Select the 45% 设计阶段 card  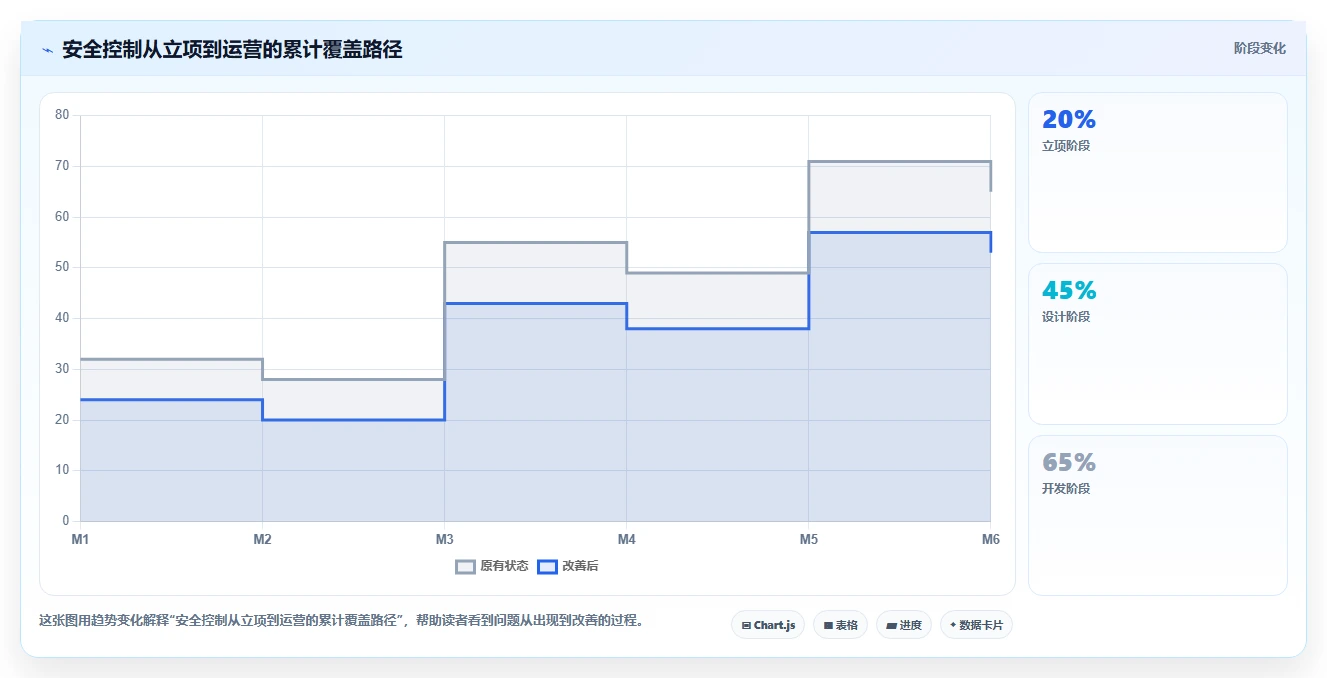(1157, 344)
